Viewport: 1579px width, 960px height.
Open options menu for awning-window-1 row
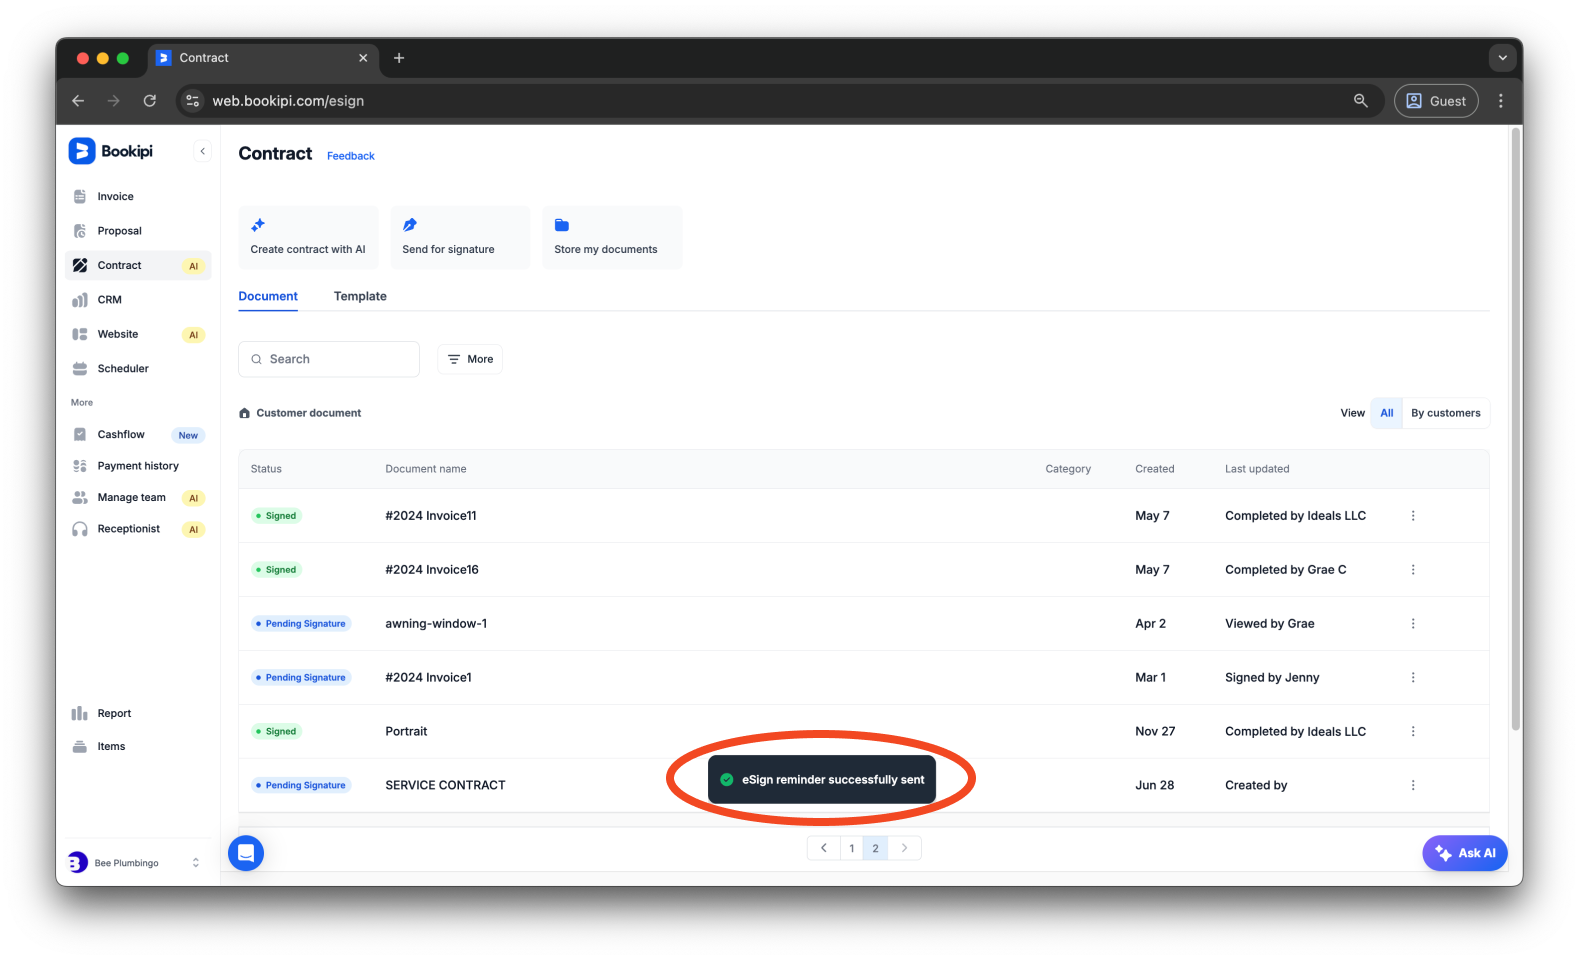coord(1413,624)
